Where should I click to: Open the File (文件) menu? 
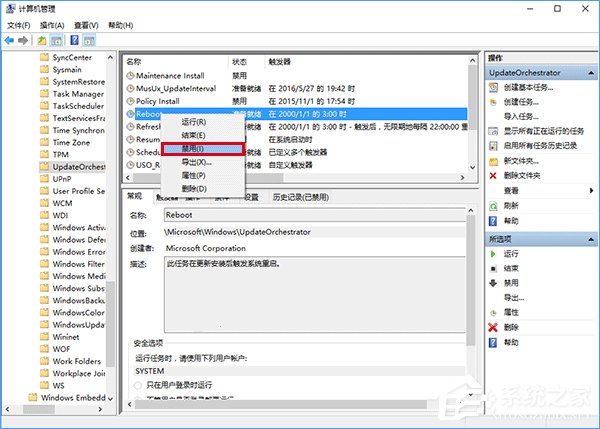point(19,24)
